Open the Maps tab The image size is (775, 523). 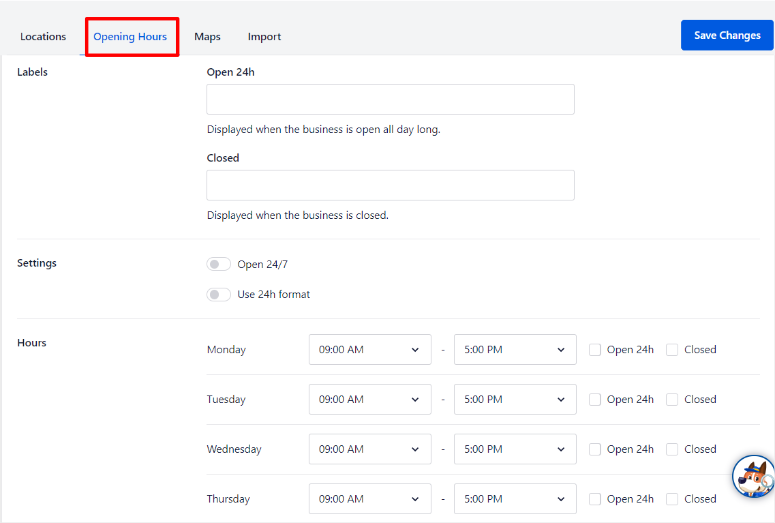pos(207,37)
